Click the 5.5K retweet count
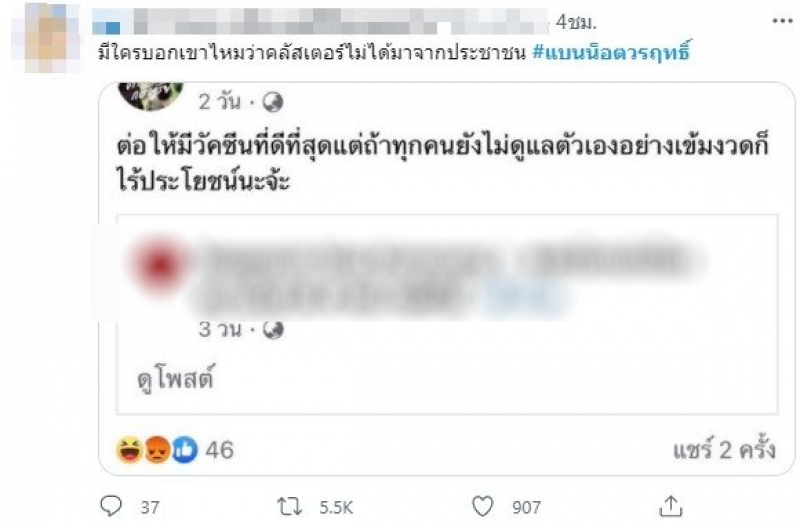Screen dimensions: 800x526 point(336,507)
